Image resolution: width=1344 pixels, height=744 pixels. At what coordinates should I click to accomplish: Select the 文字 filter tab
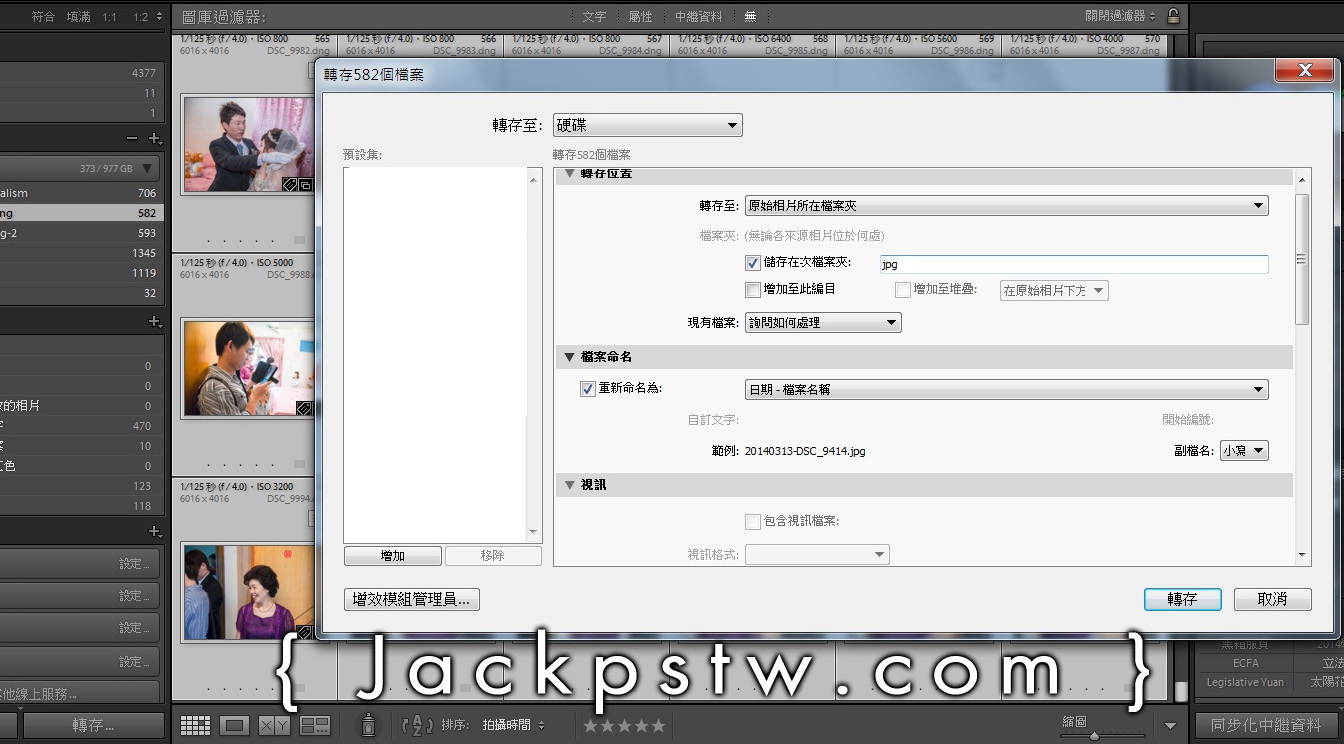594,16
